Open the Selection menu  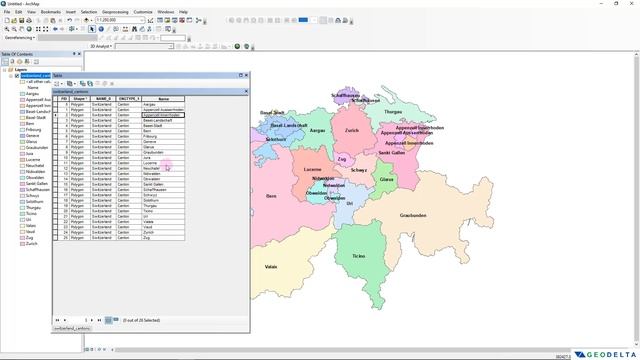tap(89, 12)
